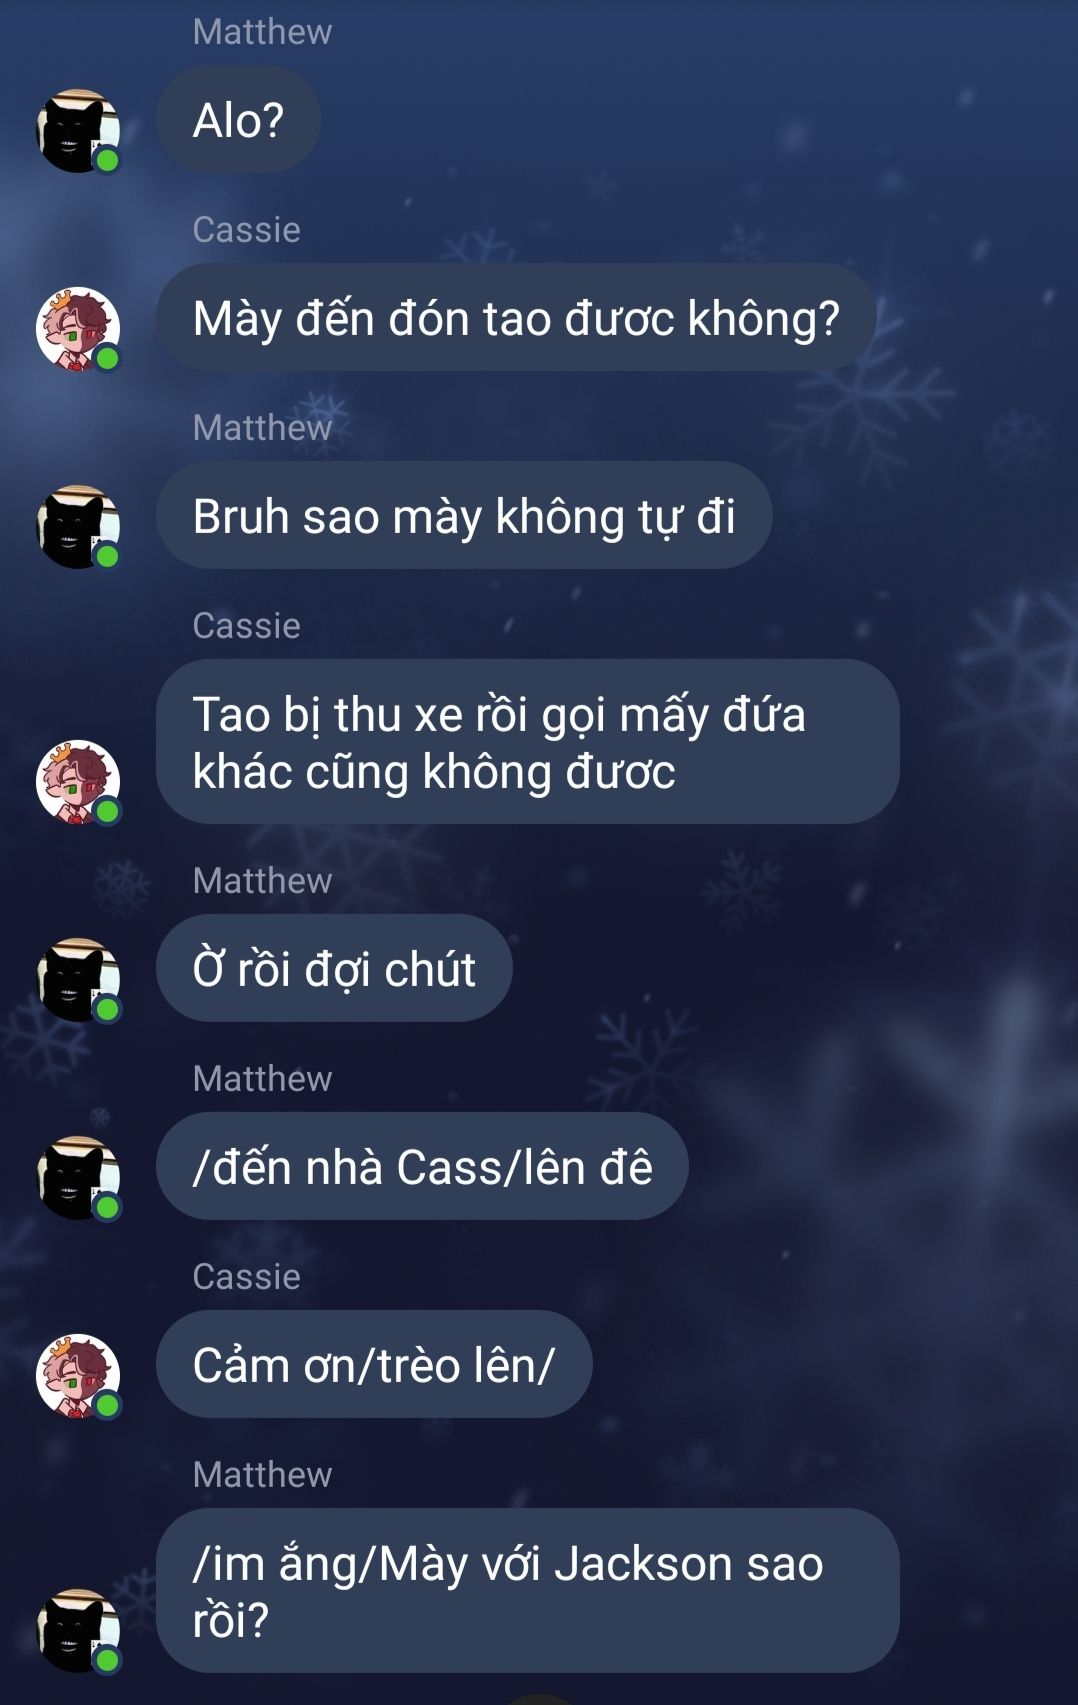Click the Cassie name above 'Mày đến đón tao'
The height and width of the screenshot is (1705, 1078).
tap(247, 230)
